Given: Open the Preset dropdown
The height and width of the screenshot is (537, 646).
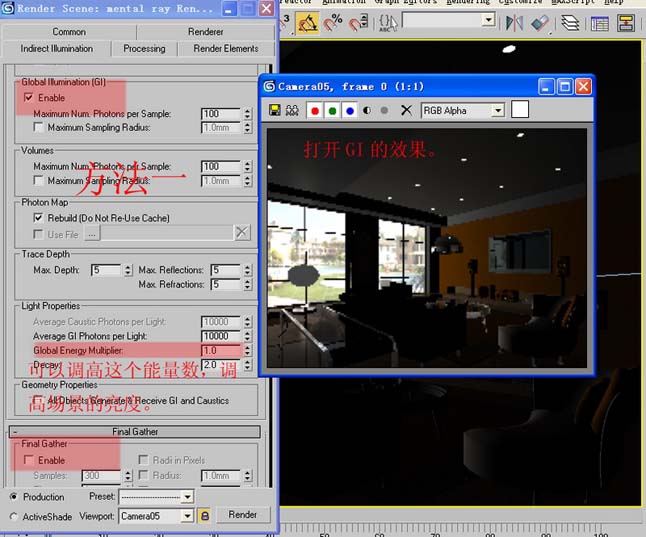Looking at the screenshot, I should (187, 497).
